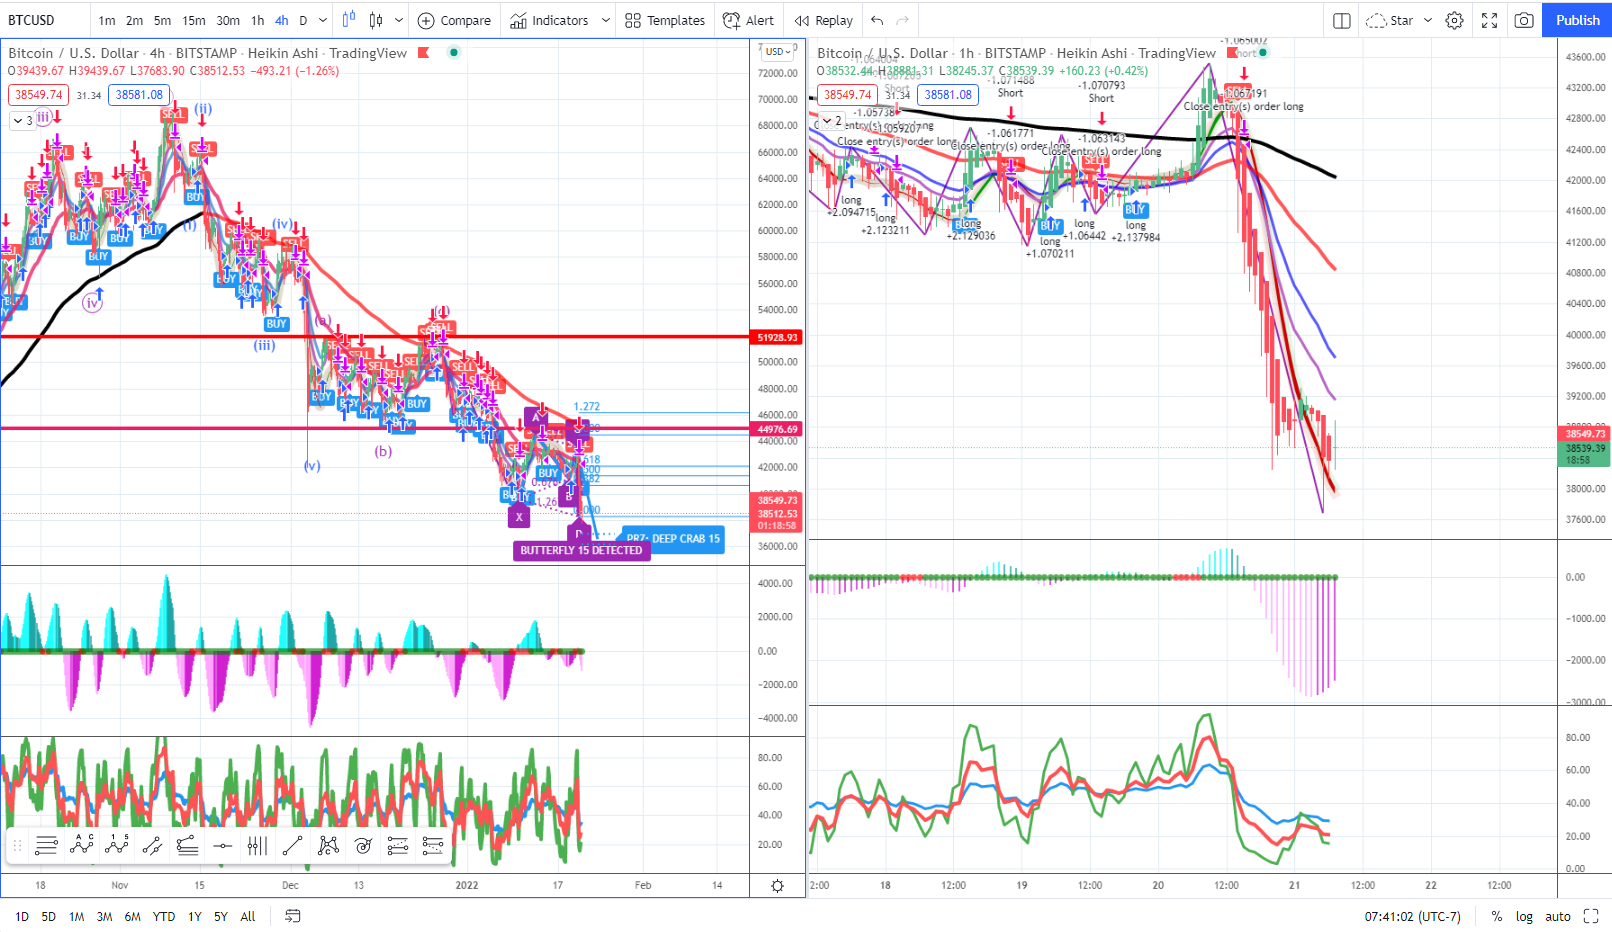Start Bar Replay mode

(824, 20)
